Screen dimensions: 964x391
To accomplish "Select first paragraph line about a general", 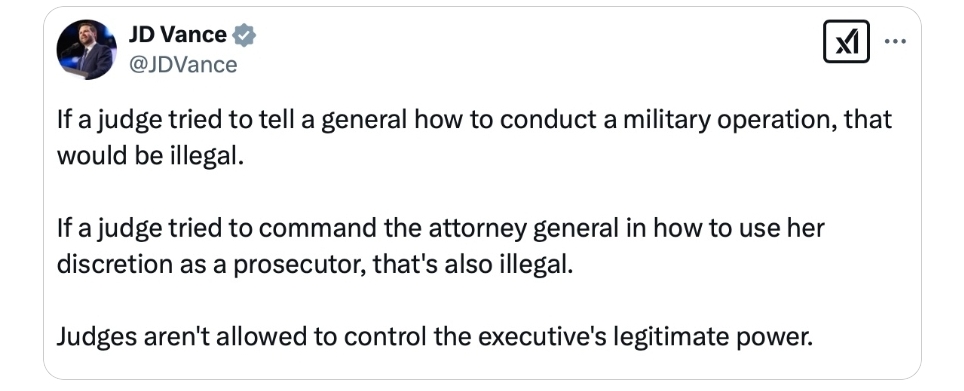I will pyautogui.click(x=474, y=119).
